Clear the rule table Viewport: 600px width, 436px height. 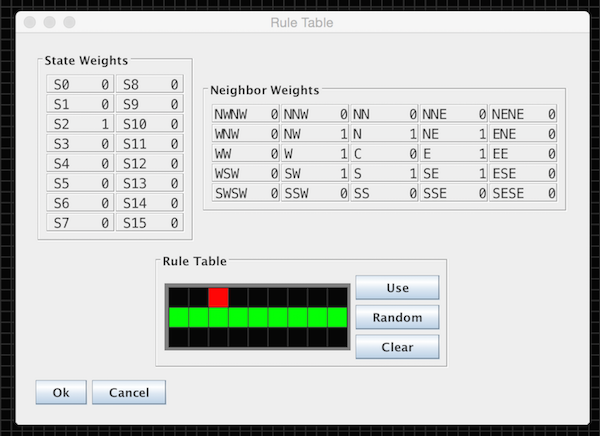point(397,347)
